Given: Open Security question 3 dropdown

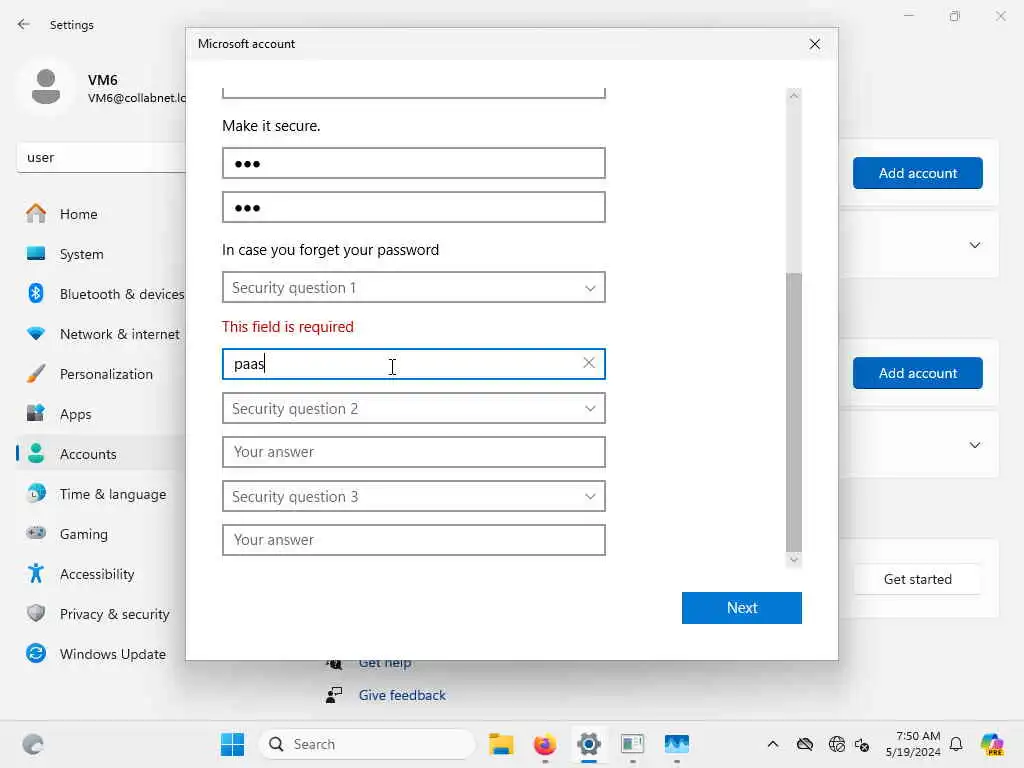Looking at the screenshot, I should (x=413, y=496).
